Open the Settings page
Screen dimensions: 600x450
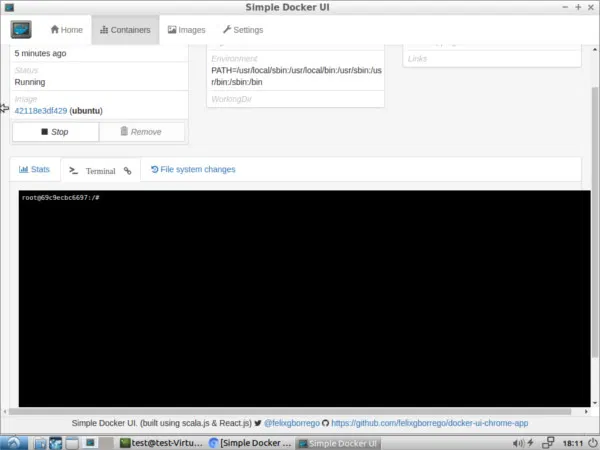tap(243, 30)
